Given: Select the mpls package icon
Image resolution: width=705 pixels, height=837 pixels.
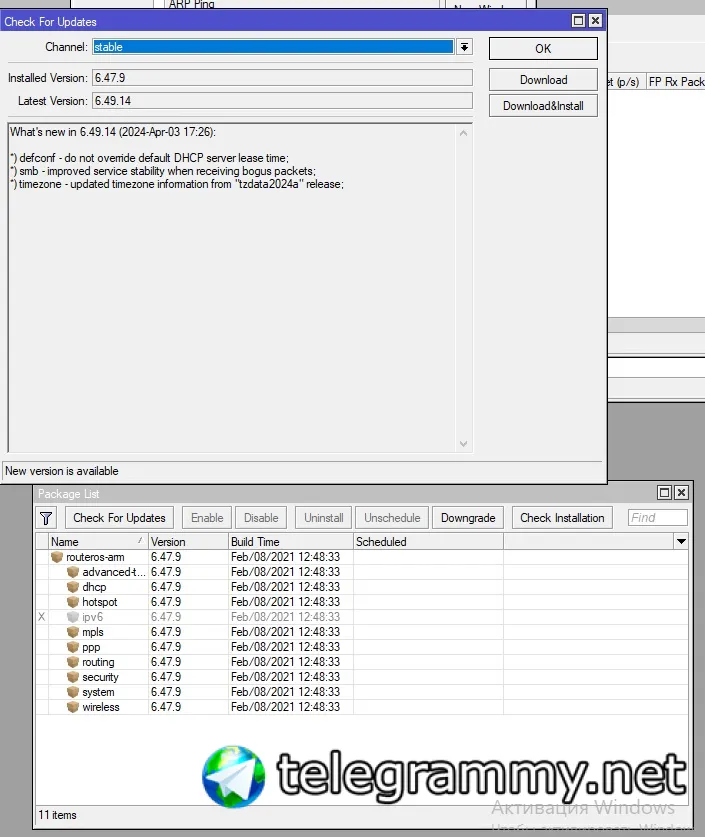Looking at the screenshot, I should [x=73, y=632].
